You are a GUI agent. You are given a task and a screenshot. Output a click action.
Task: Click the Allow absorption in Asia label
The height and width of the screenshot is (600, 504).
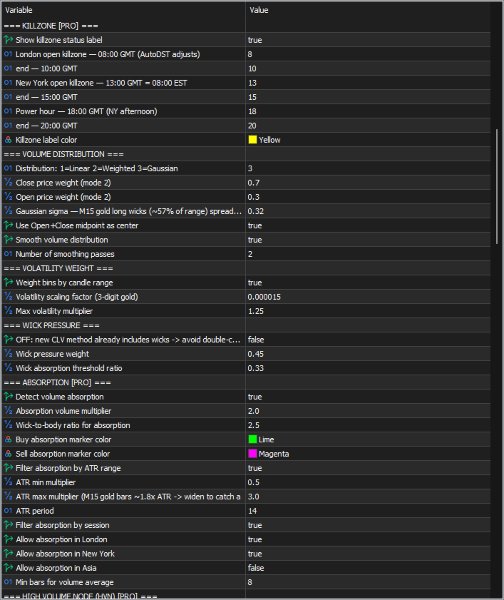(x=56, y=568)
